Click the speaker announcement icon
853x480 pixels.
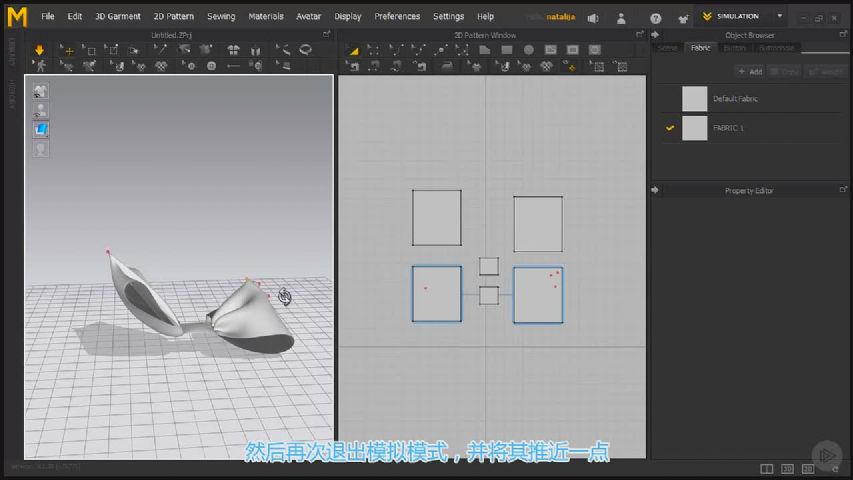(x=593, y=19)
